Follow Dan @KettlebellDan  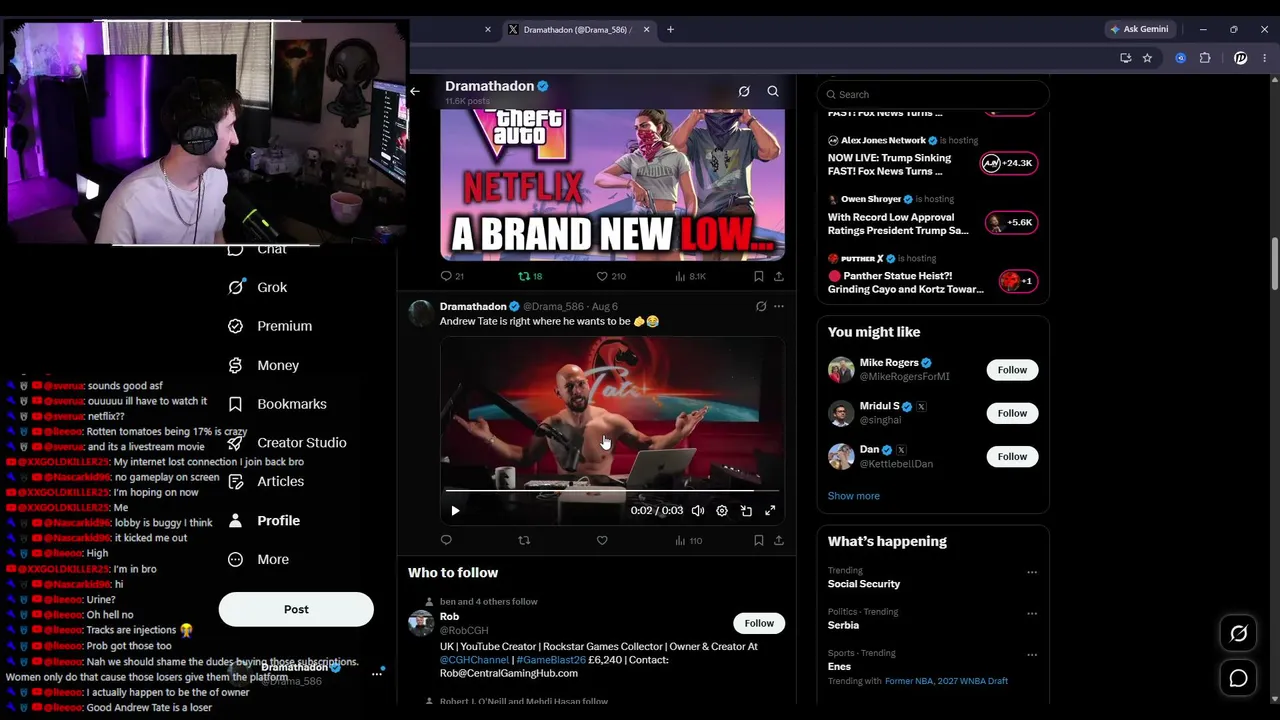[x=1012, y=457]
